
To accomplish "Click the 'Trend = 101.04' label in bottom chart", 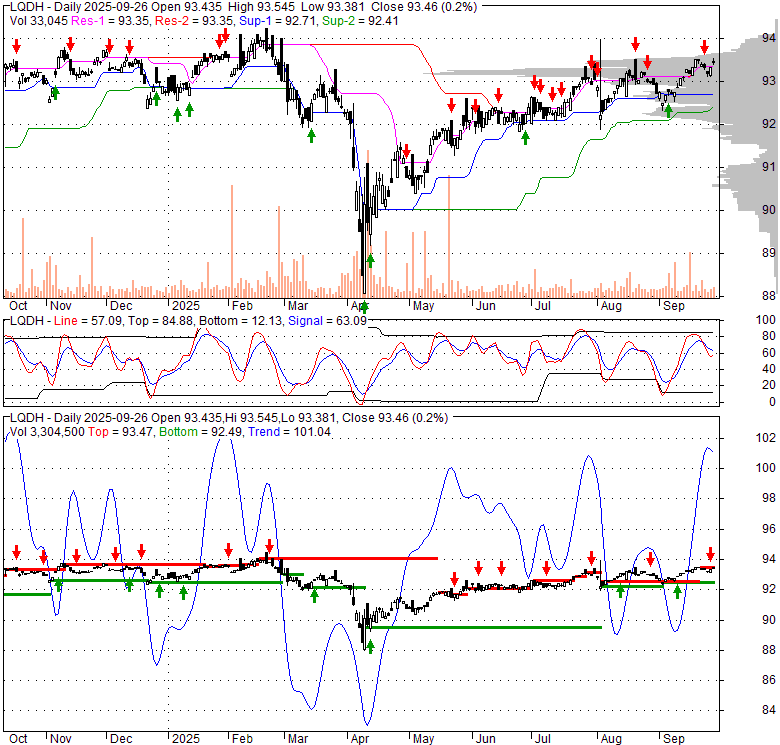I will (x=289, y=432).
